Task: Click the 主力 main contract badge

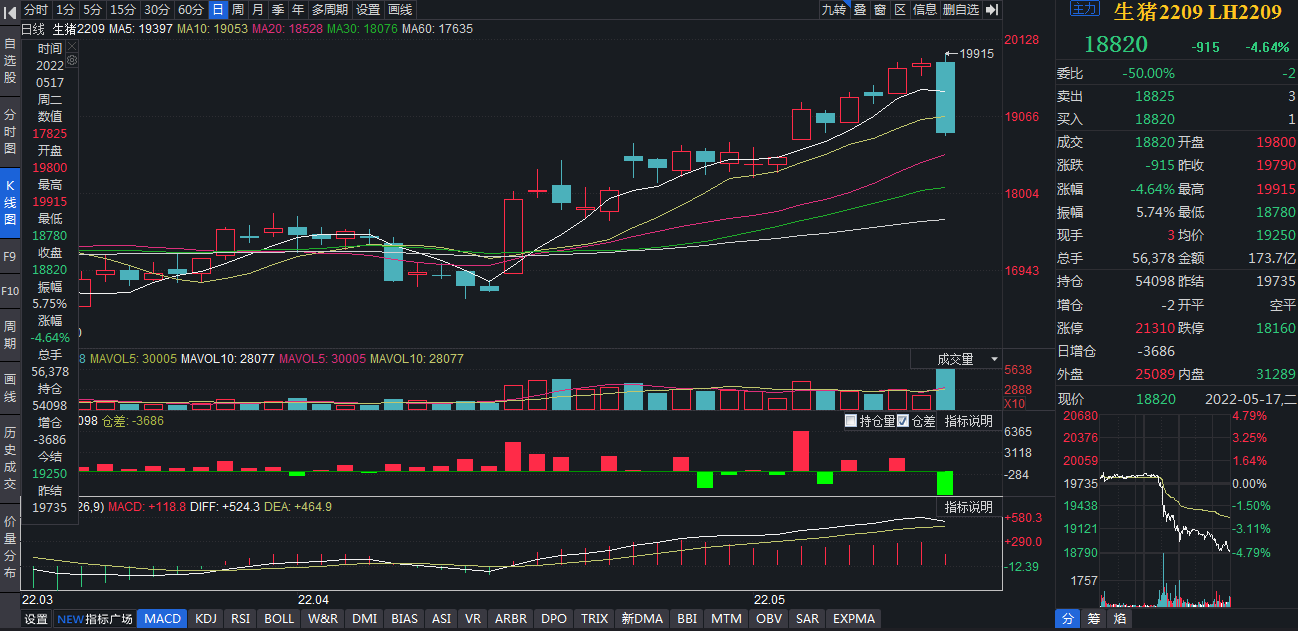Action: pyautogui.click(x=1084, y=9)
